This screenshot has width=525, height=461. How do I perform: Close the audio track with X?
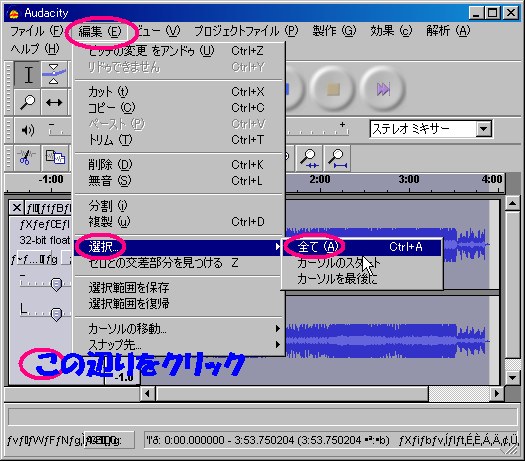pyautogui.click(x=16, y=208)
